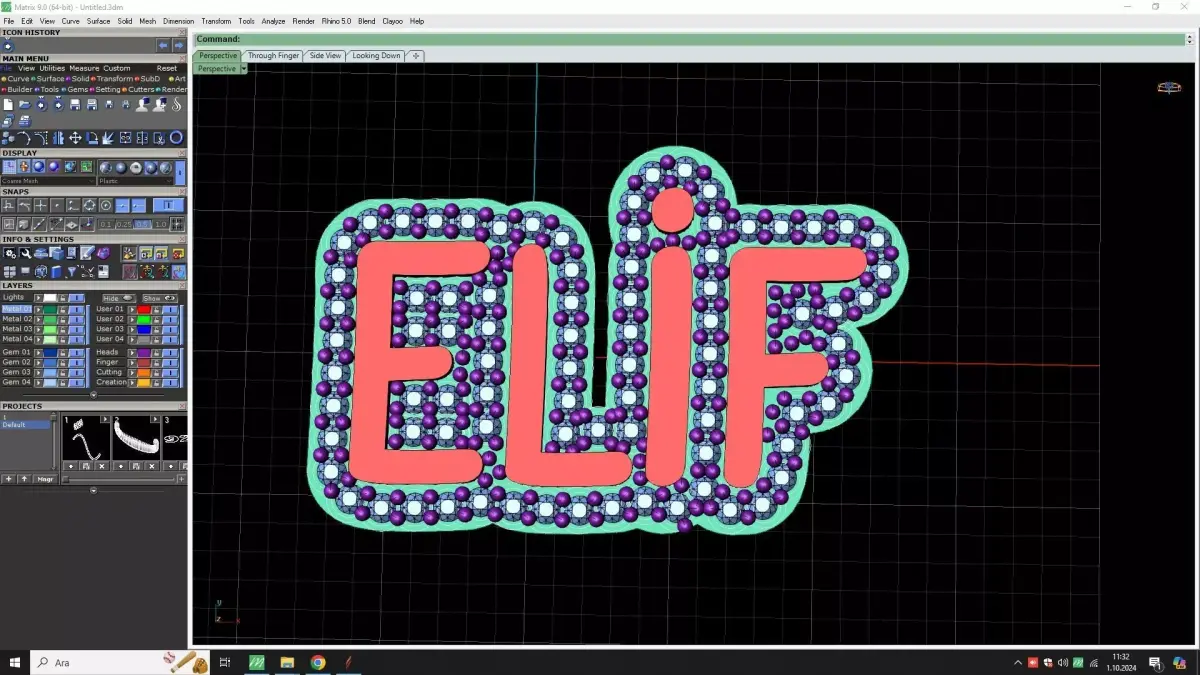Click the four-pane viewport layout icon
The width and height of the screenshot is (1200, 675).
pyautogui.click(x=10, y=271)
